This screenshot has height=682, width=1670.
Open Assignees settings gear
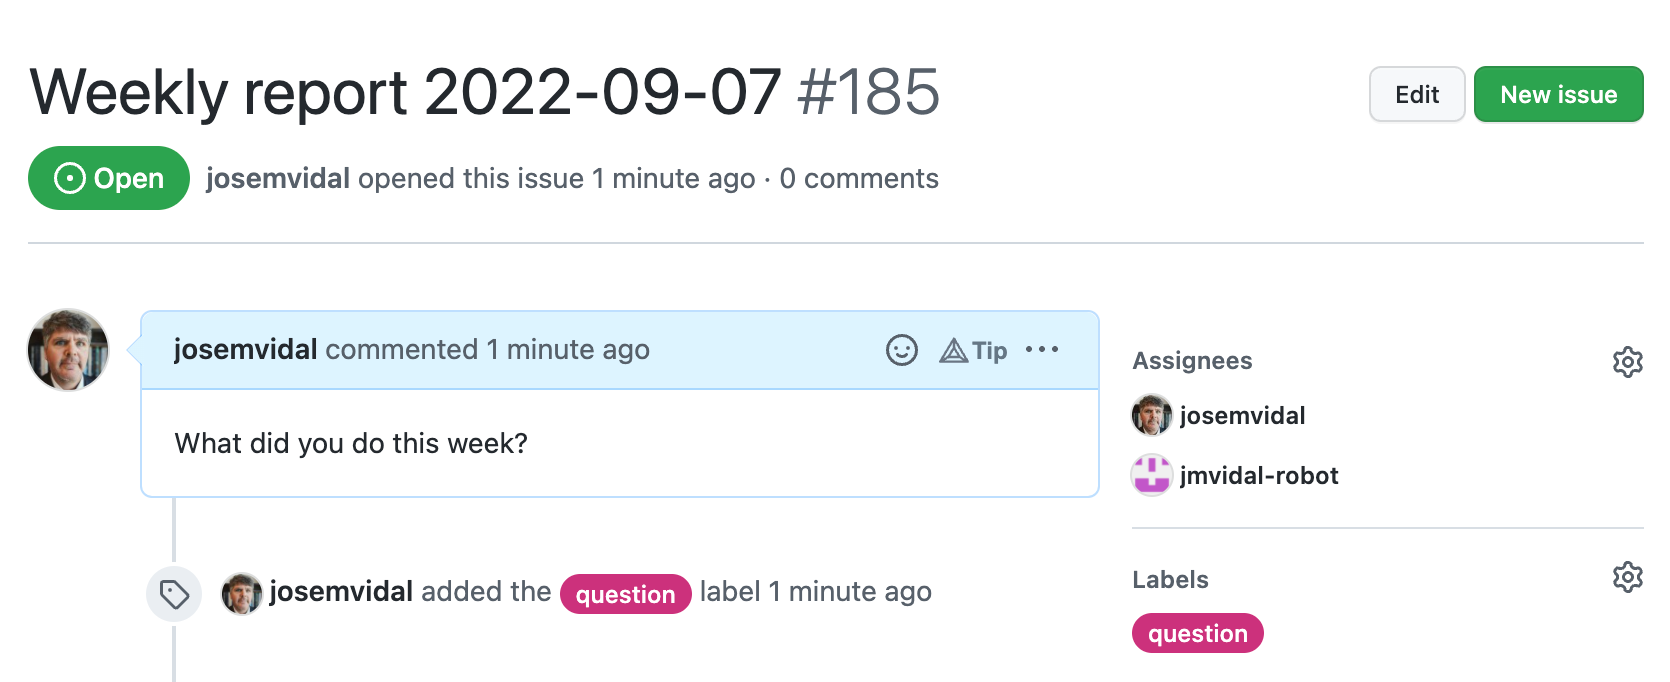pos(1627,362)
